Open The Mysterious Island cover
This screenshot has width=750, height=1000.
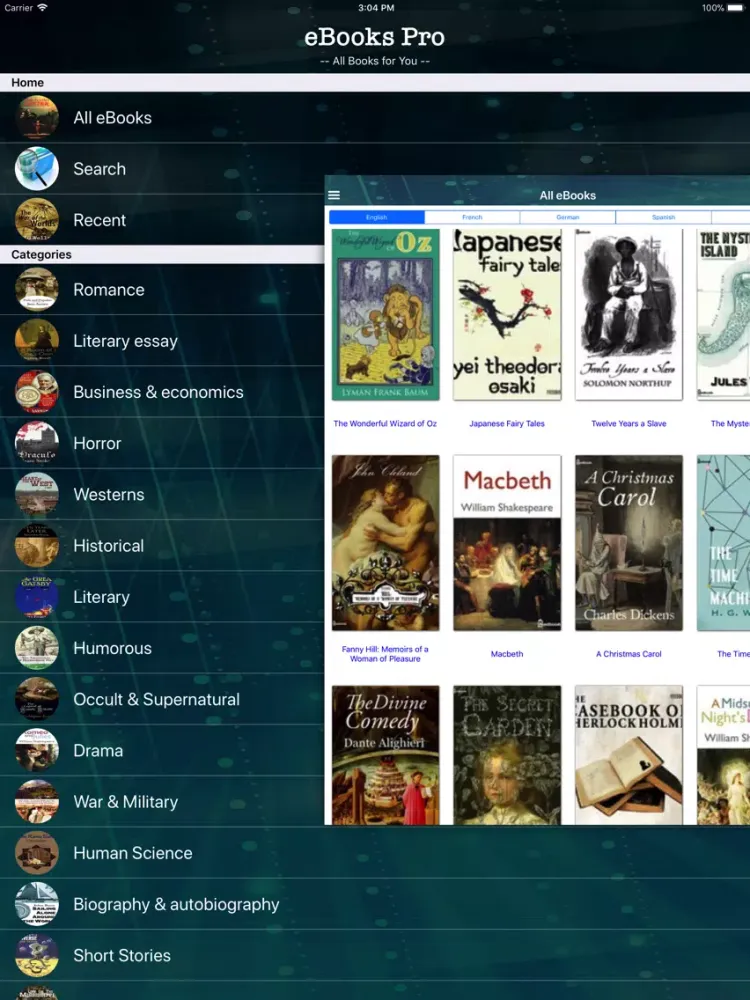click(x=723, y=314)
